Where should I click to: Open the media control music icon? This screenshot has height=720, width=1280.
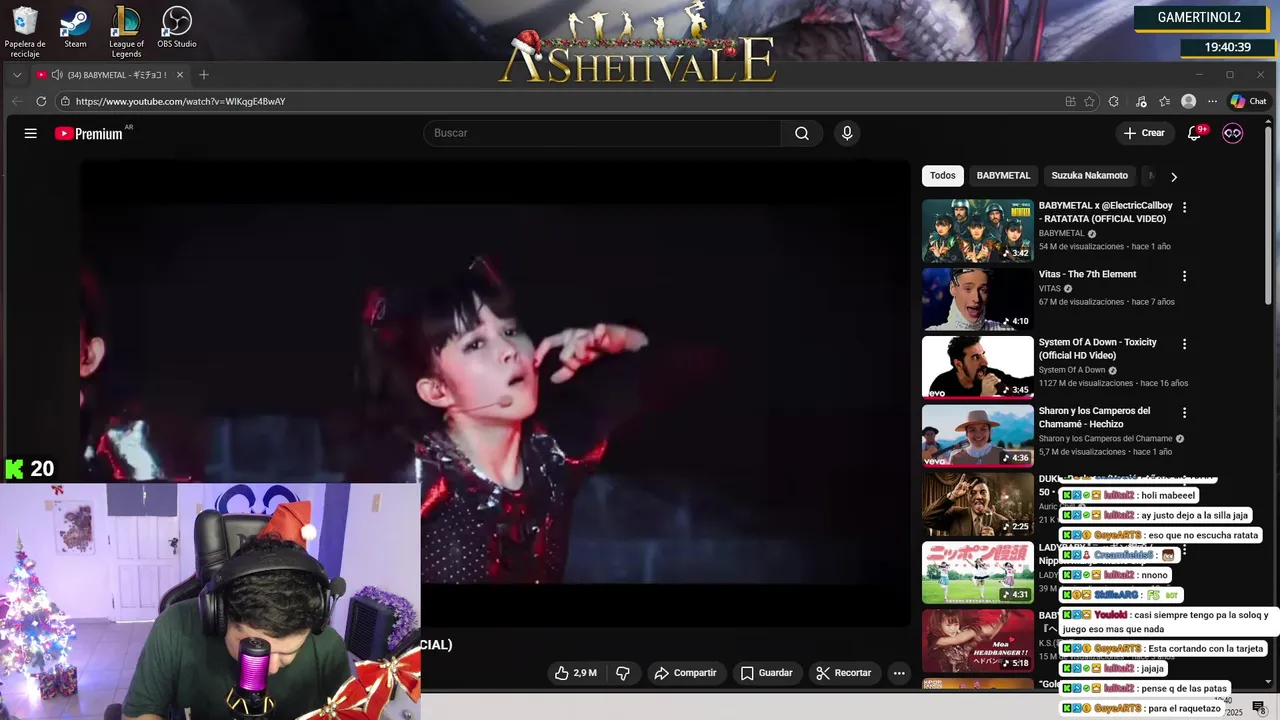[1141, 101]
